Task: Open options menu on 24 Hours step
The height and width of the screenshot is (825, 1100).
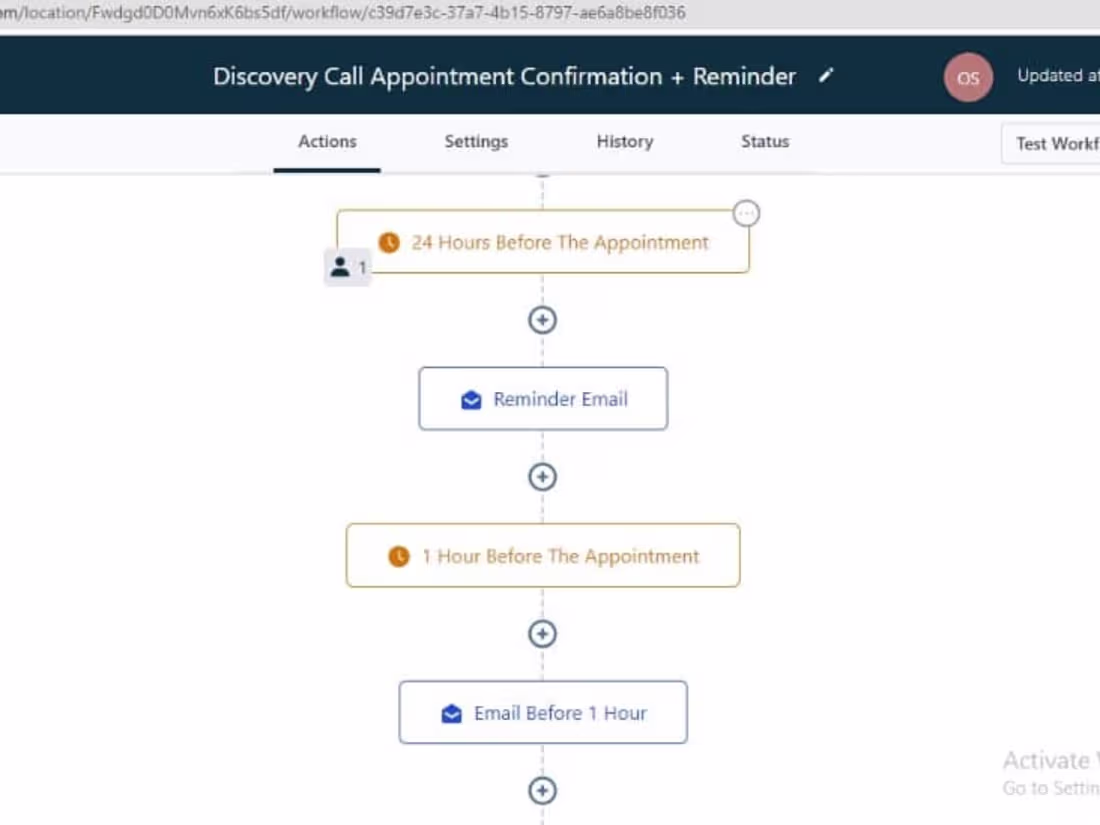Action: click(746, 213)
